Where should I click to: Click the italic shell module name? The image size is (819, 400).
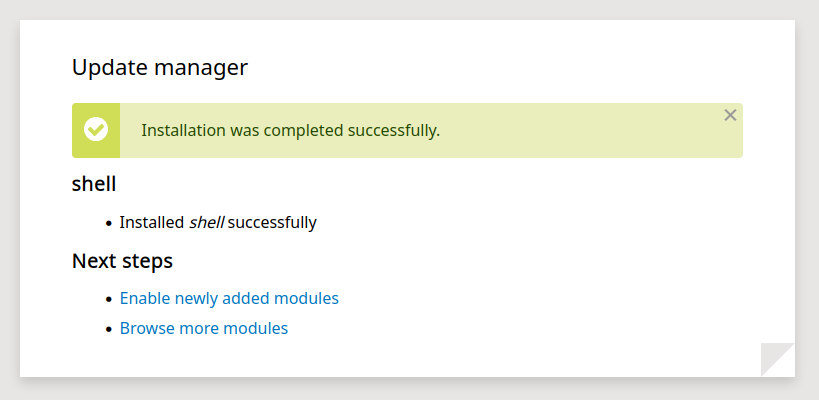206,222
